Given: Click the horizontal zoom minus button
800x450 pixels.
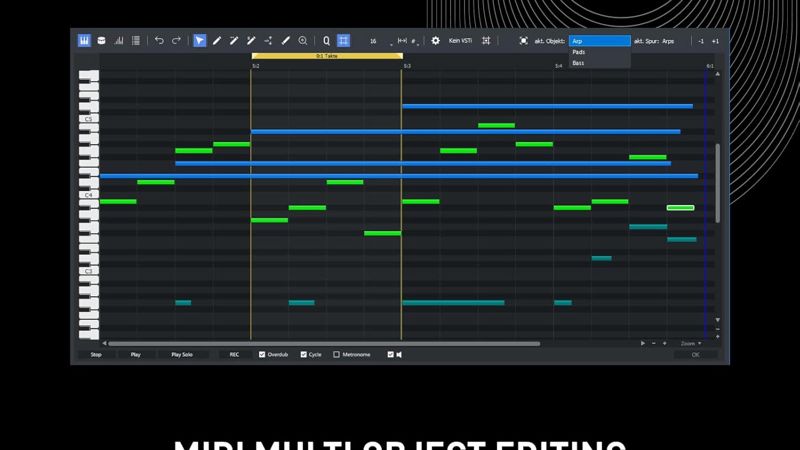Looking at the screenshot, I should click(x=654, y=343).
